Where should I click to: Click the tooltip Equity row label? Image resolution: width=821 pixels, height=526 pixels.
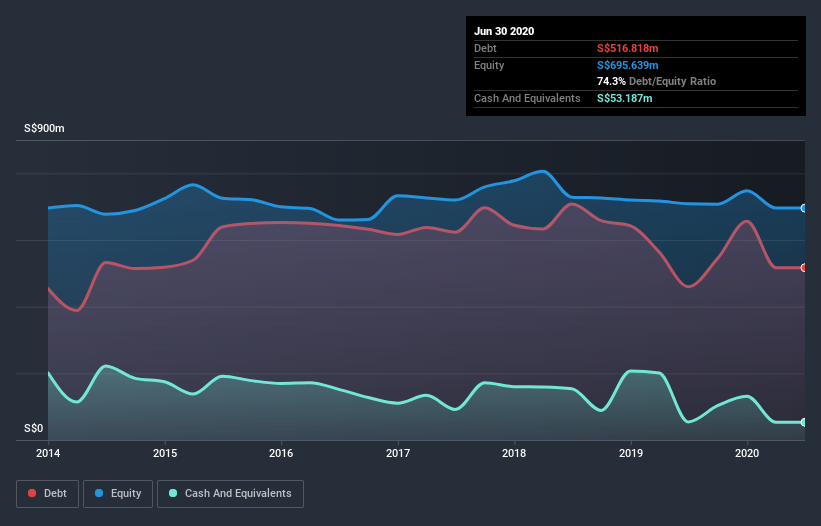(x=489, y=65)
